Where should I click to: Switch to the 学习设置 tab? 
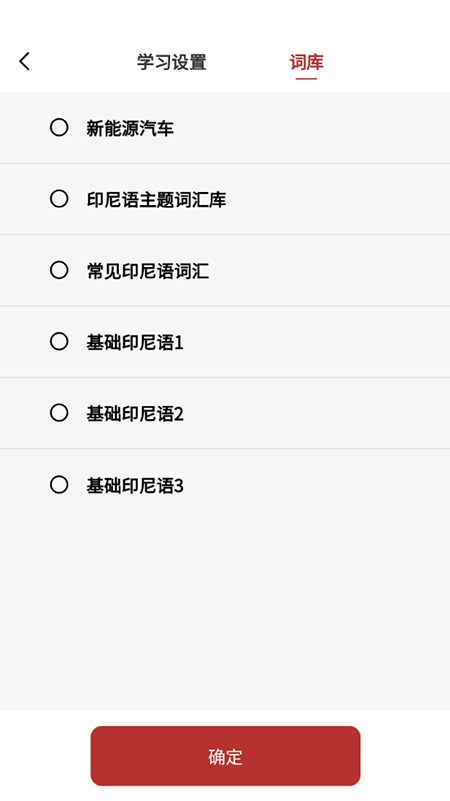[x=172, y=62]
